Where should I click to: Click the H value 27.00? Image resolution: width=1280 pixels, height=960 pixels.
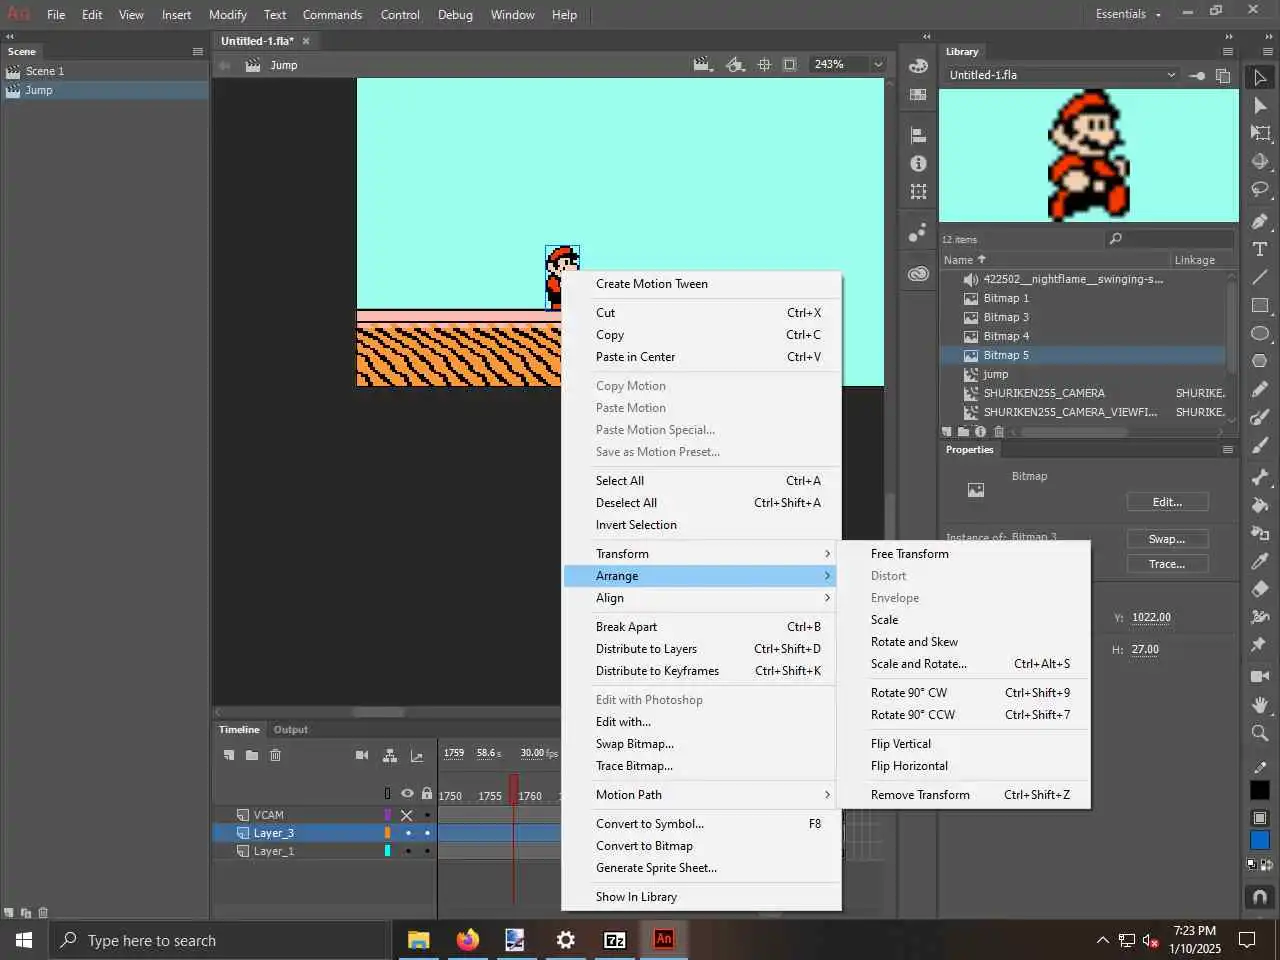[1145, 649]
